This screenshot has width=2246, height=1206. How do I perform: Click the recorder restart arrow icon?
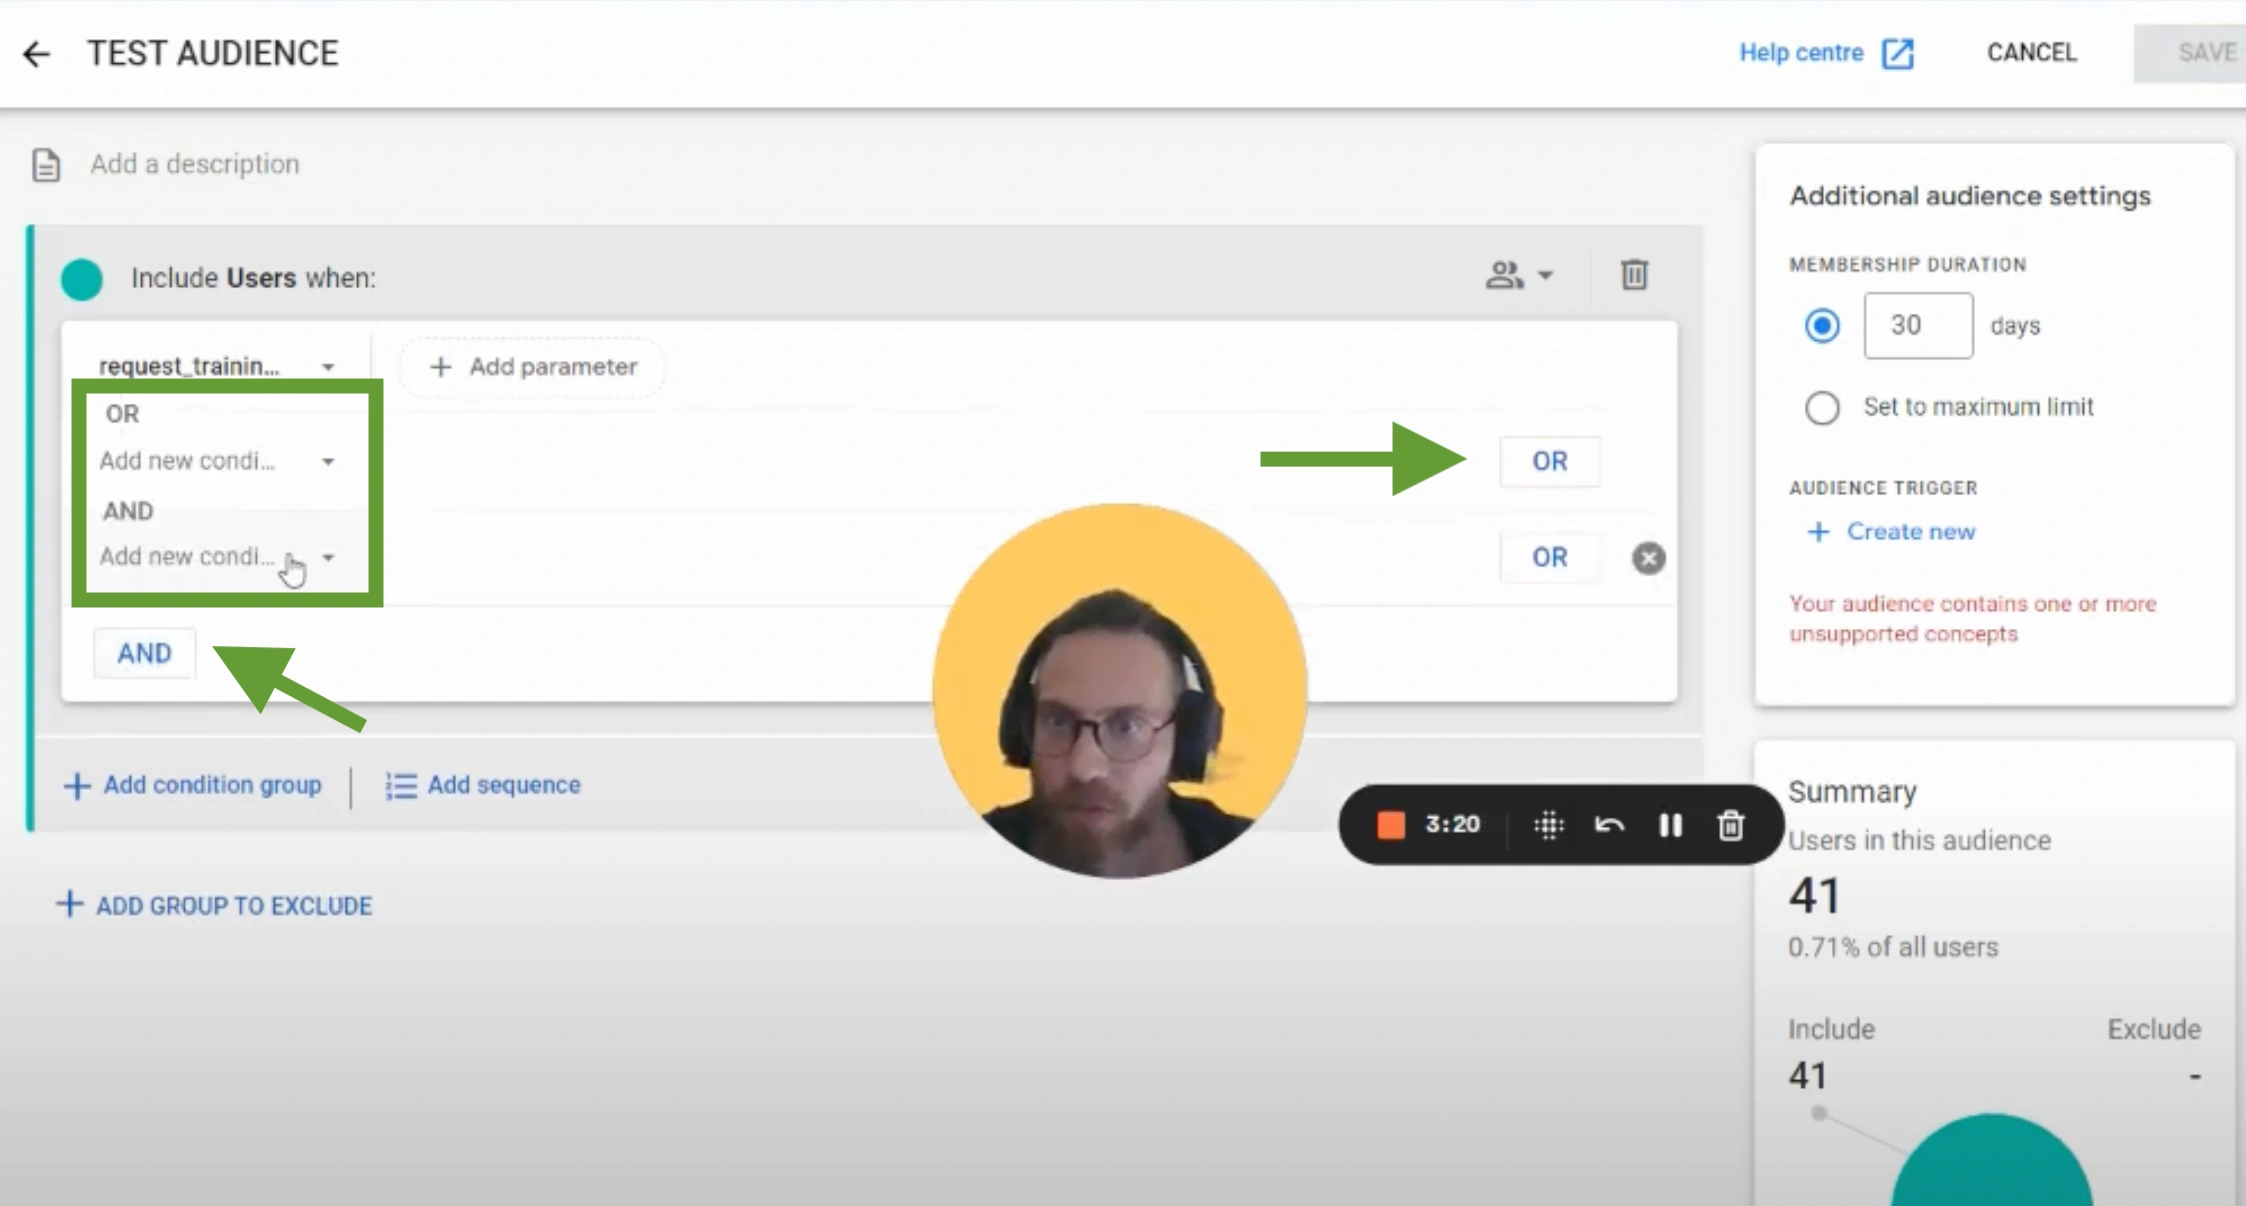click(1609, 826)
